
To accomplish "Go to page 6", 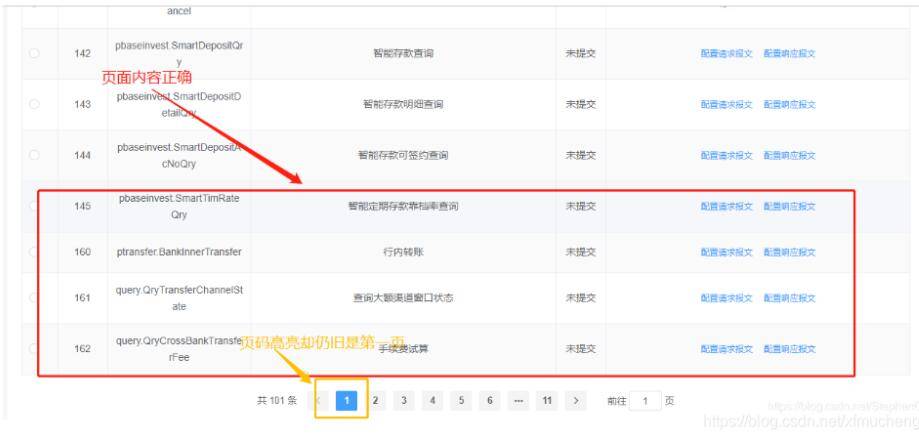I will click(x=489, y=401).
